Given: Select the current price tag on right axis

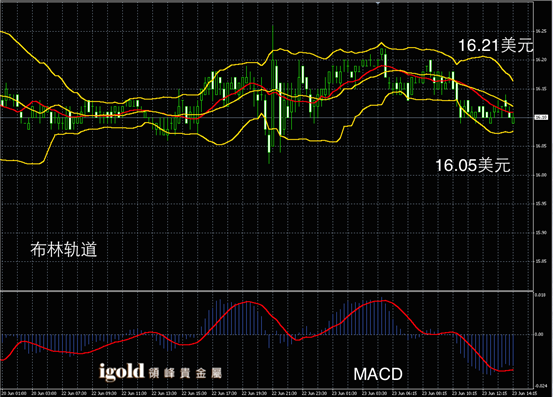Looking at the screenshot, I should (x=541, y=117).
